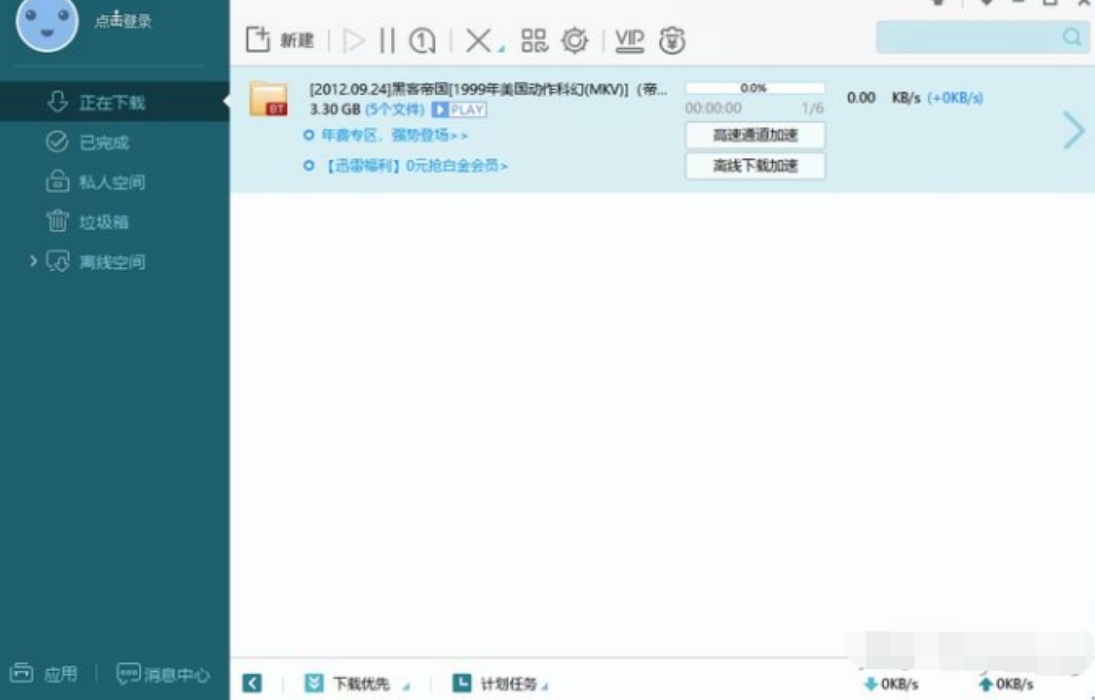Image resolution: width=1095 pixels, height=700 pixels.
Task: Click the upload speed 0KB/s indicator
Action: (1006, 683)
